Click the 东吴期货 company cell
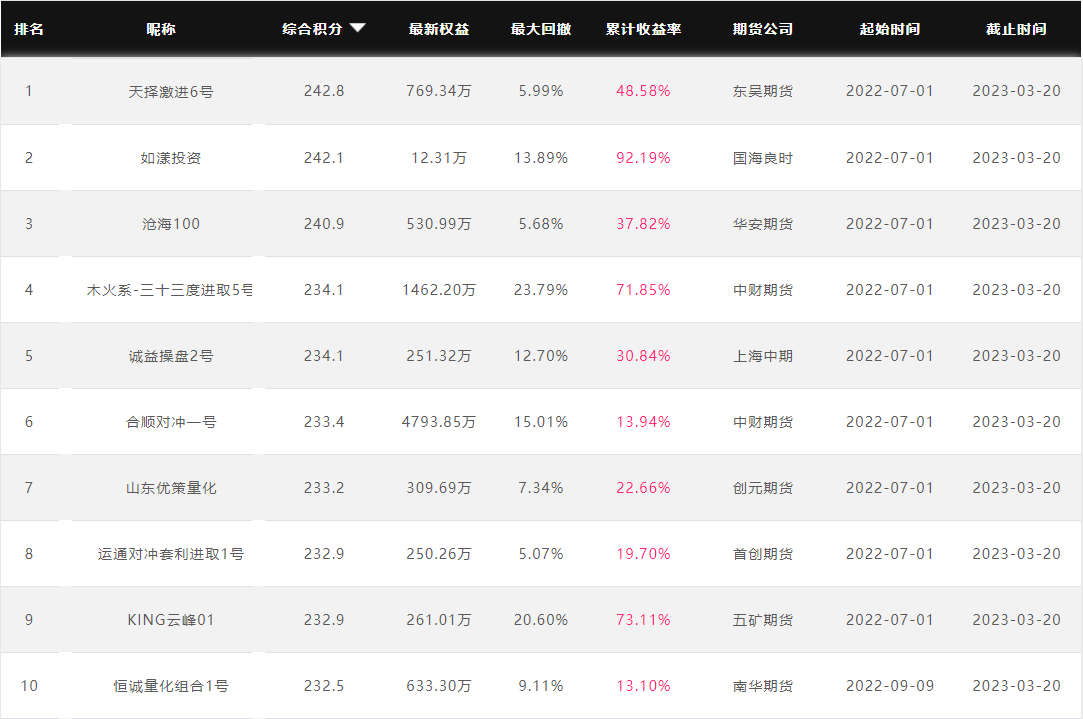 (763, 91)
